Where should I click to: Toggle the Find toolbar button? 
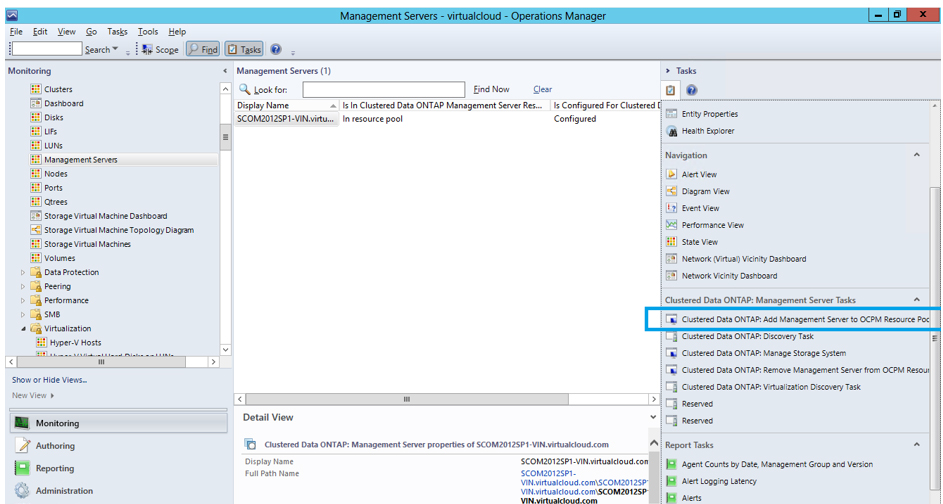tap(203, 49)
